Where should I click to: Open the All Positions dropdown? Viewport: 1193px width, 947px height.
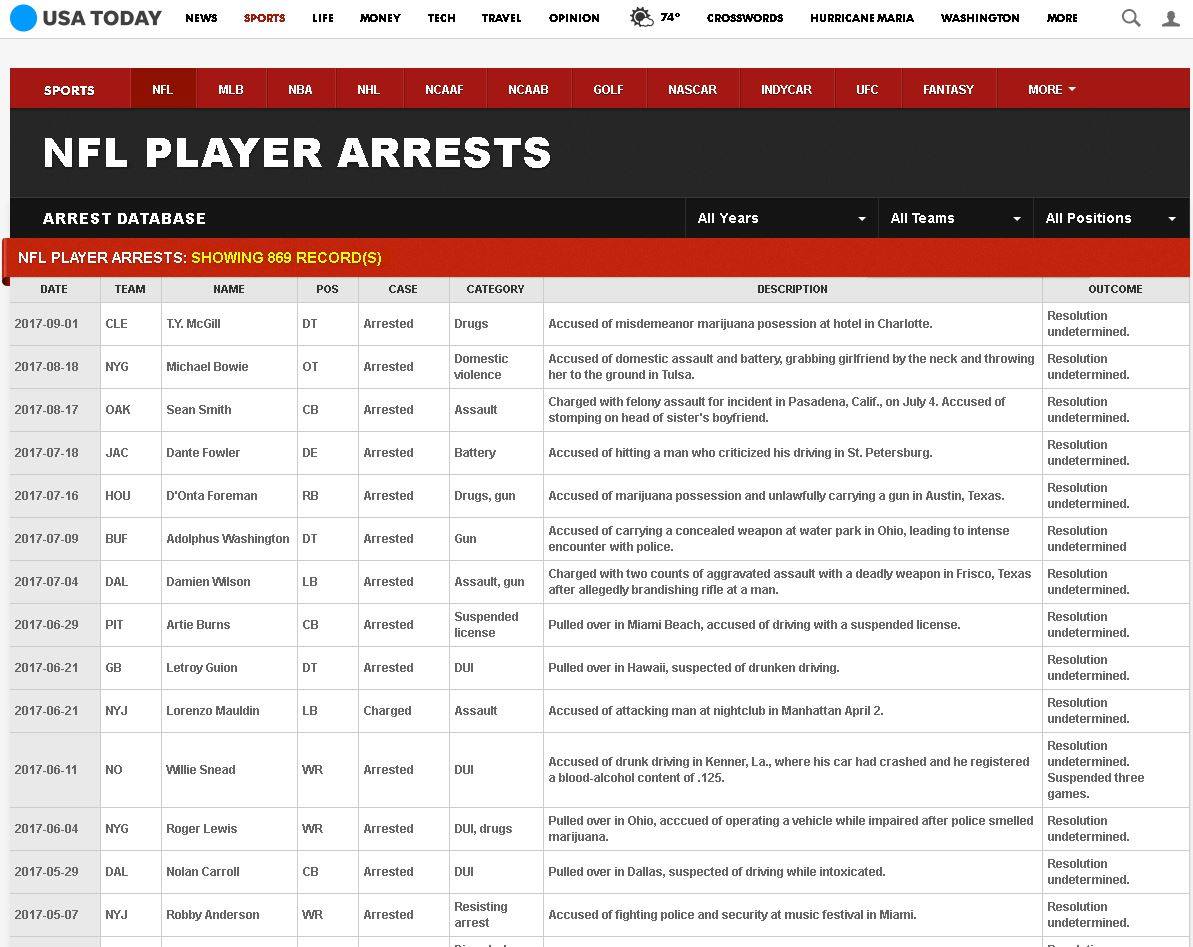pos(1112,218)
